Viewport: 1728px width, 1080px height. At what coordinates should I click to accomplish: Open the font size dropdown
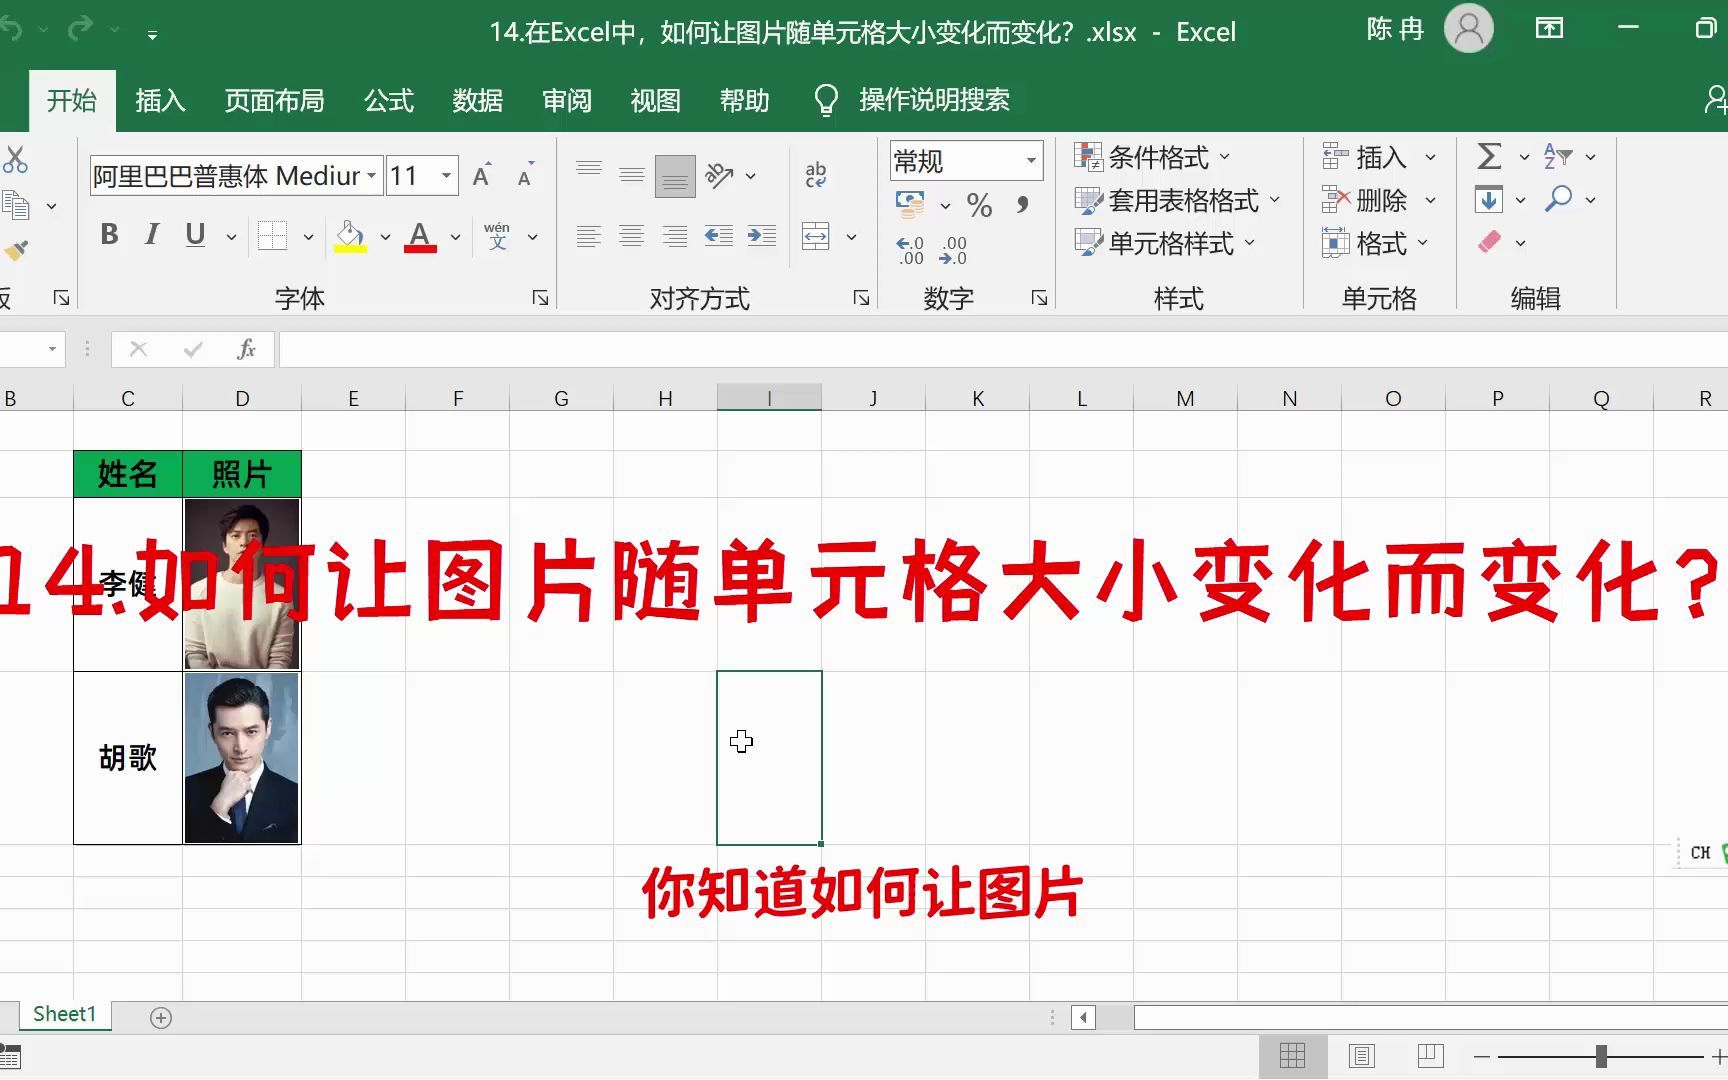(447, 175)
